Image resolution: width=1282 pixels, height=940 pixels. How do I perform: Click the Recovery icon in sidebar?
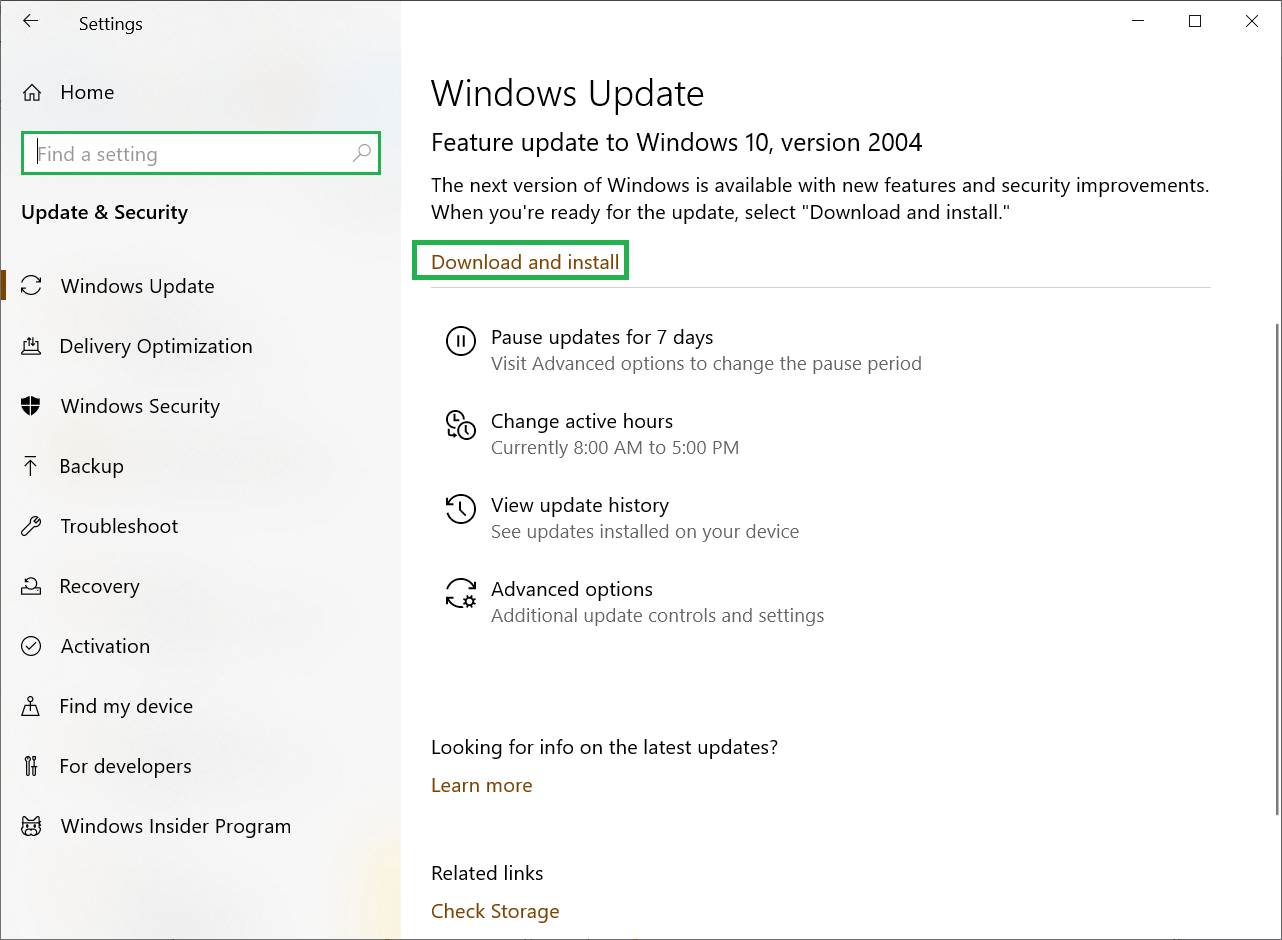click(31, 586)
